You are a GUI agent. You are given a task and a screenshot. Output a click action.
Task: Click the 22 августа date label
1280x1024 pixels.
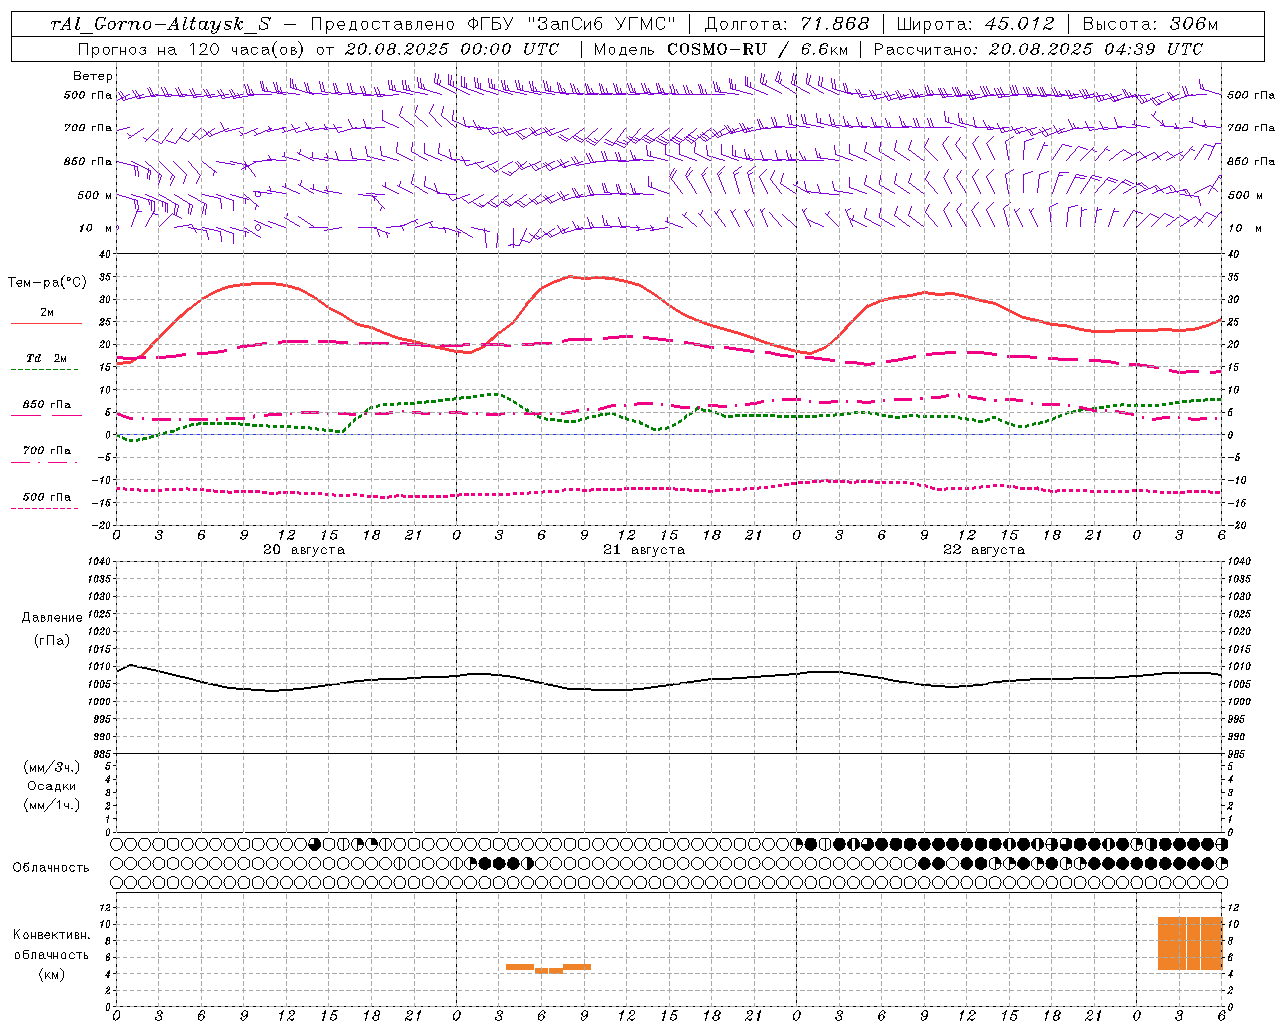coord(984,550)
